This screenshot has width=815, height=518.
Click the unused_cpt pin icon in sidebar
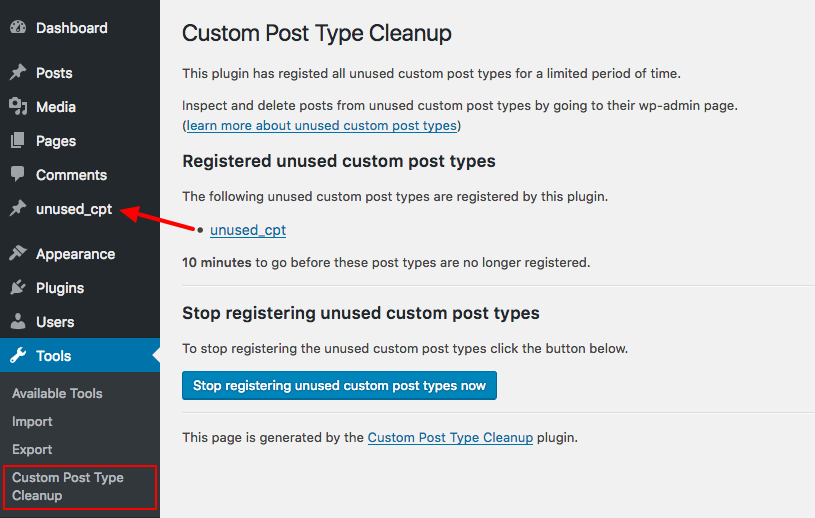point(18,209)
